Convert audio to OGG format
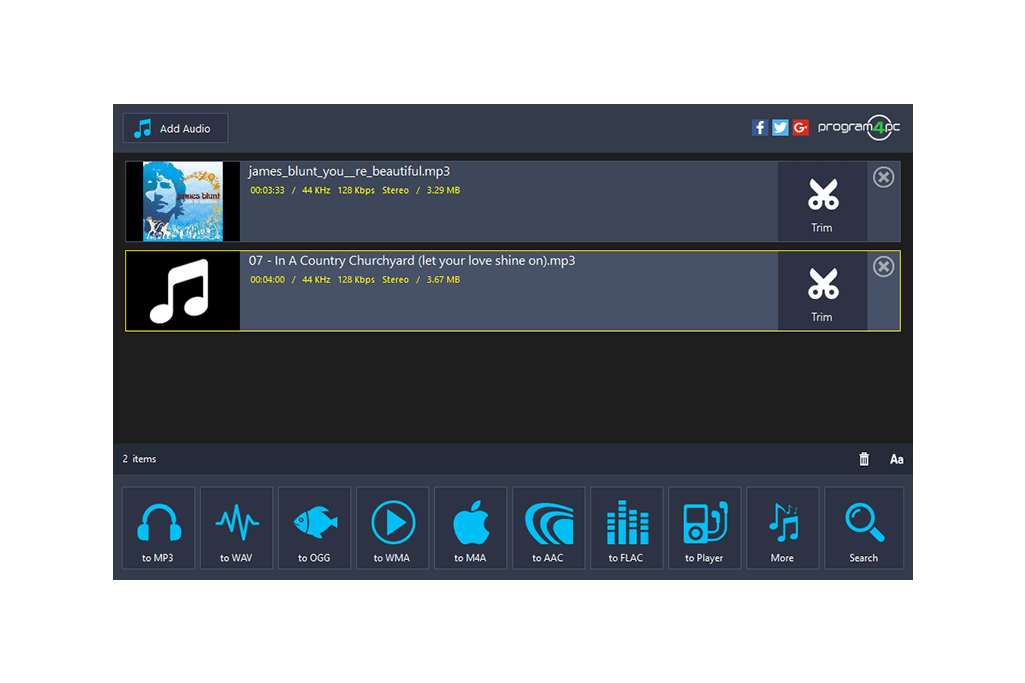1025x683 pixels. 314,528
